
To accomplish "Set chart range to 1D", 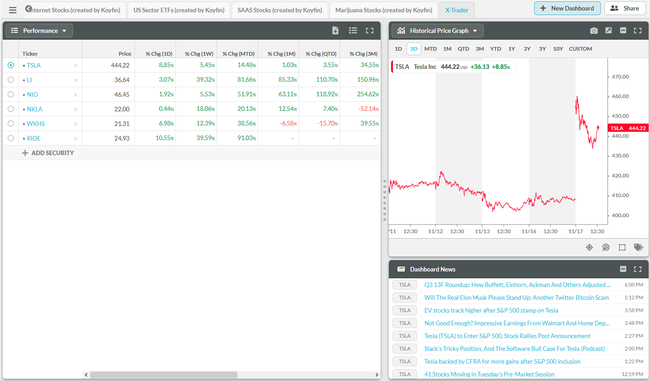I will tap(398, 49).
